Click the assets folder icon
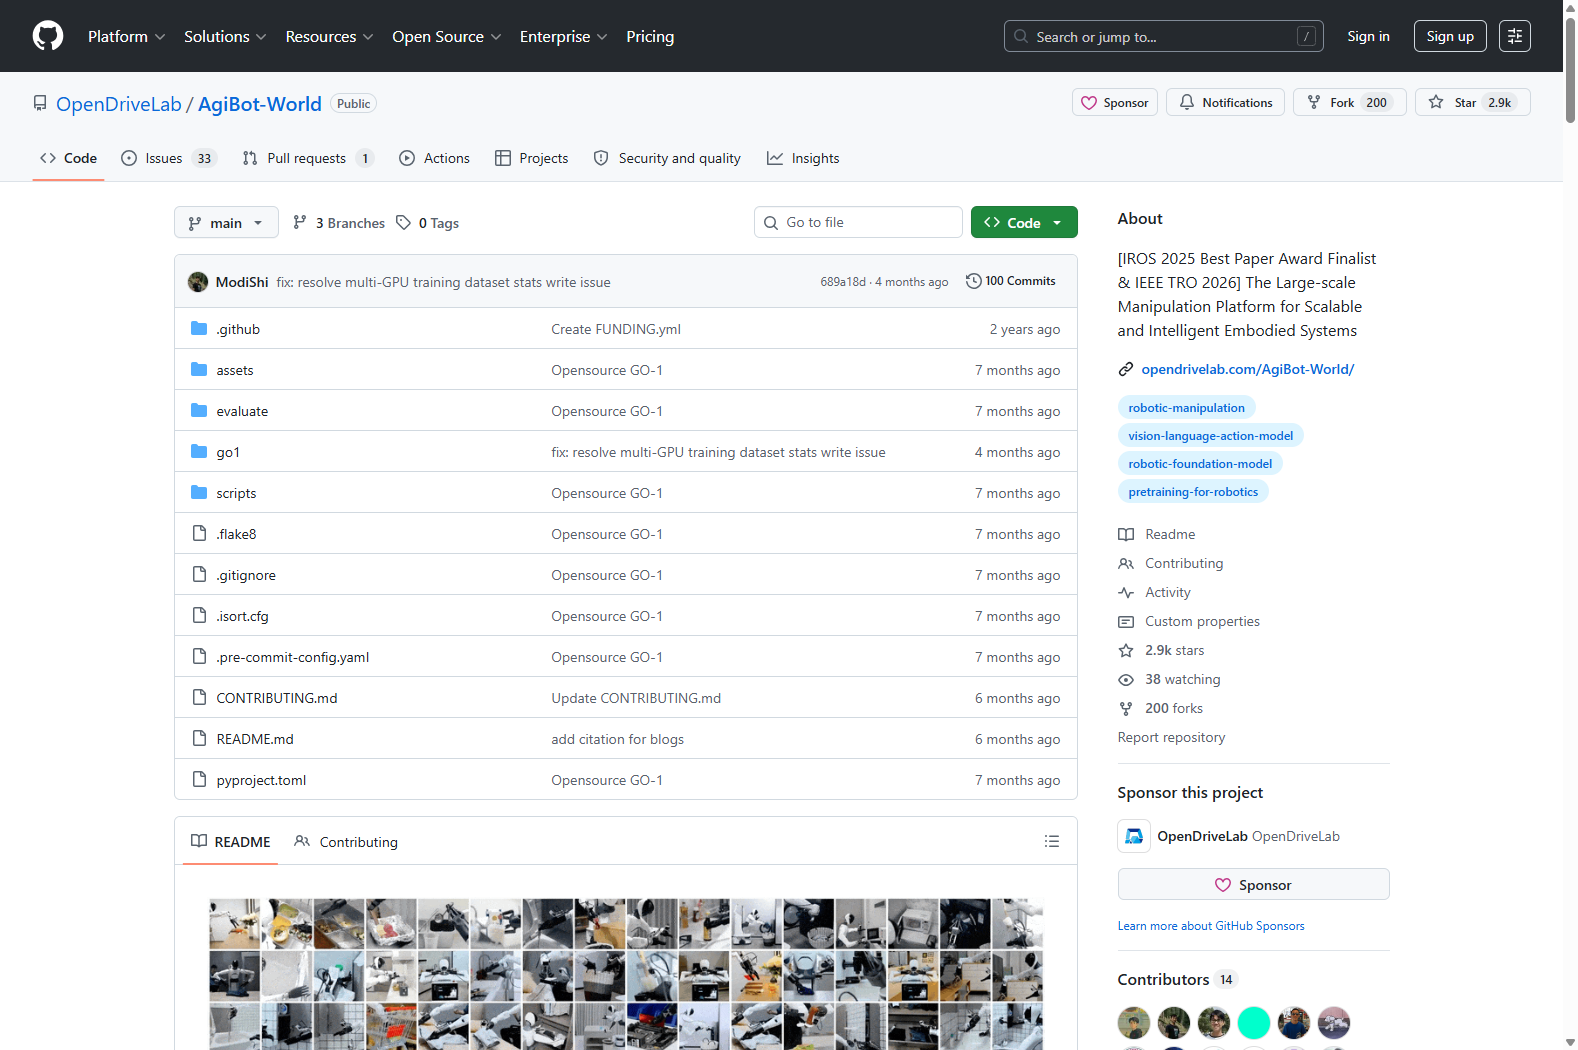This screenshot has width=1578, height=1050. pyautogui.click(x=199, y=370)
